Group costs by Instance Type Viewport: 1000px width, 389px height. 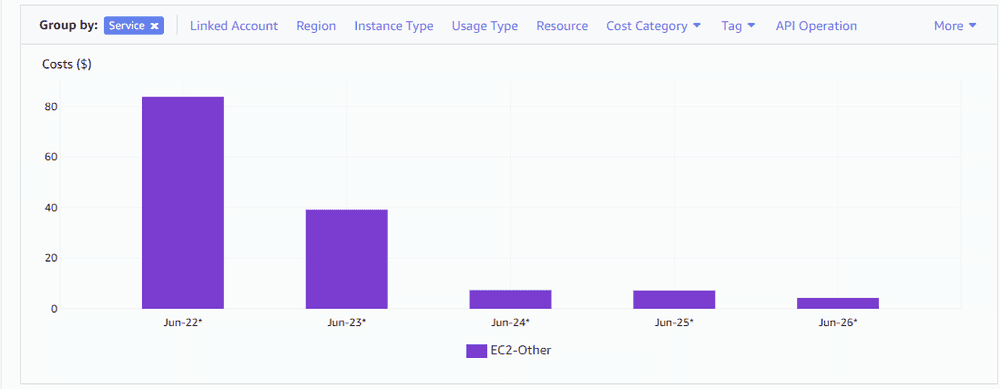tap(393, 26)
